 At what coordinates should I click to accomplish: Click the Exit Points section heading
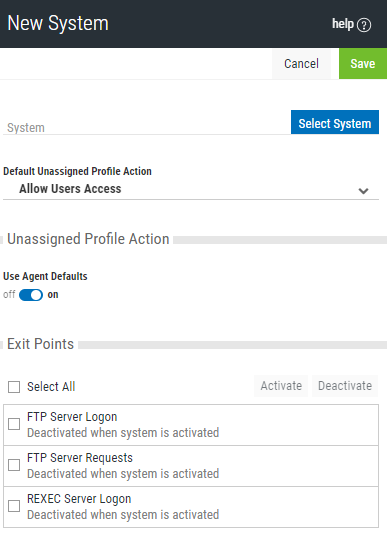[40, 344]
